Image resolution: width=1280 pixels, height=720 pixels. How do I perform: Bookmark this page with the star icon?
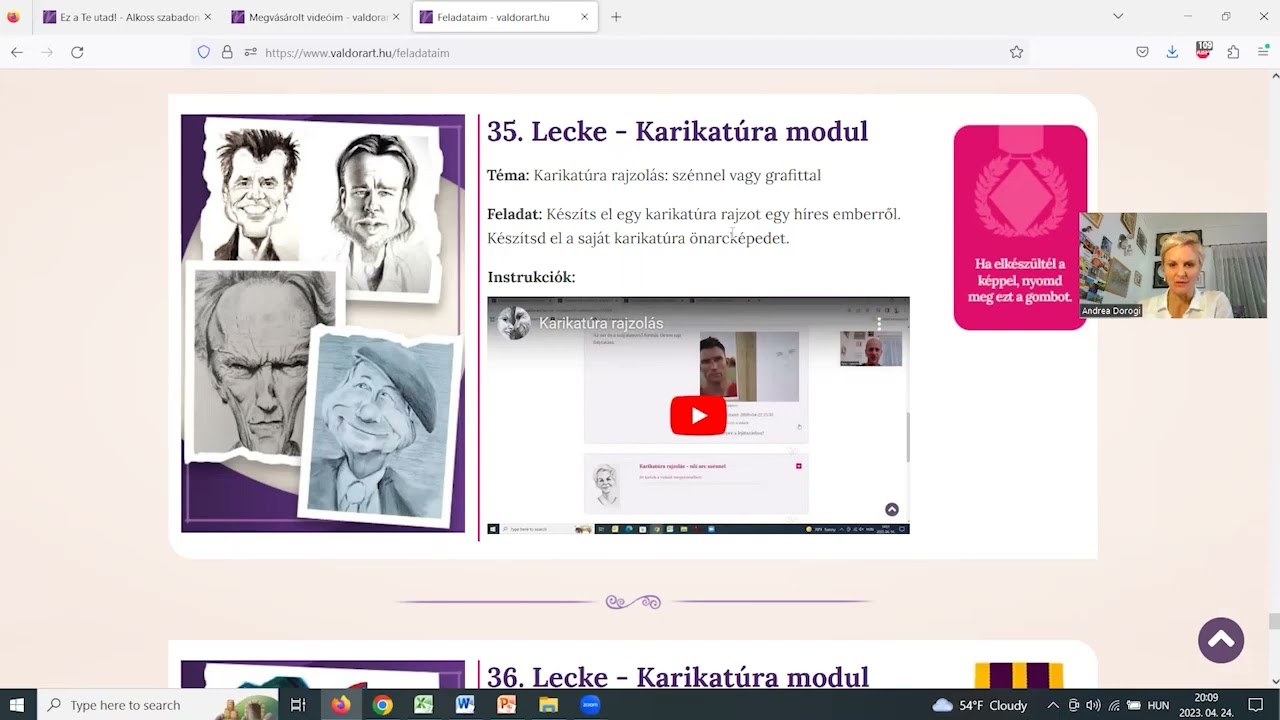coord(1016,52)
